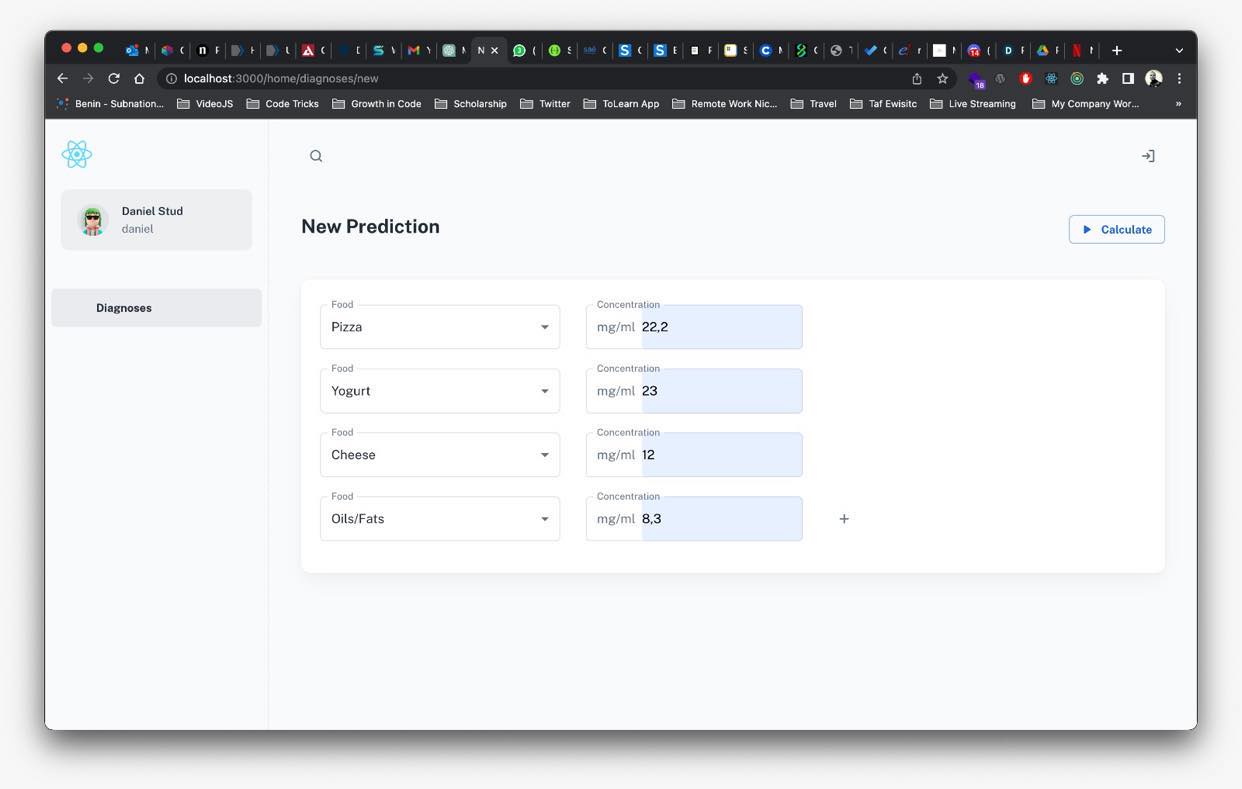Open the Cheese food dropdown
This screenshot has width=1242, height=789.
[440, 455]
